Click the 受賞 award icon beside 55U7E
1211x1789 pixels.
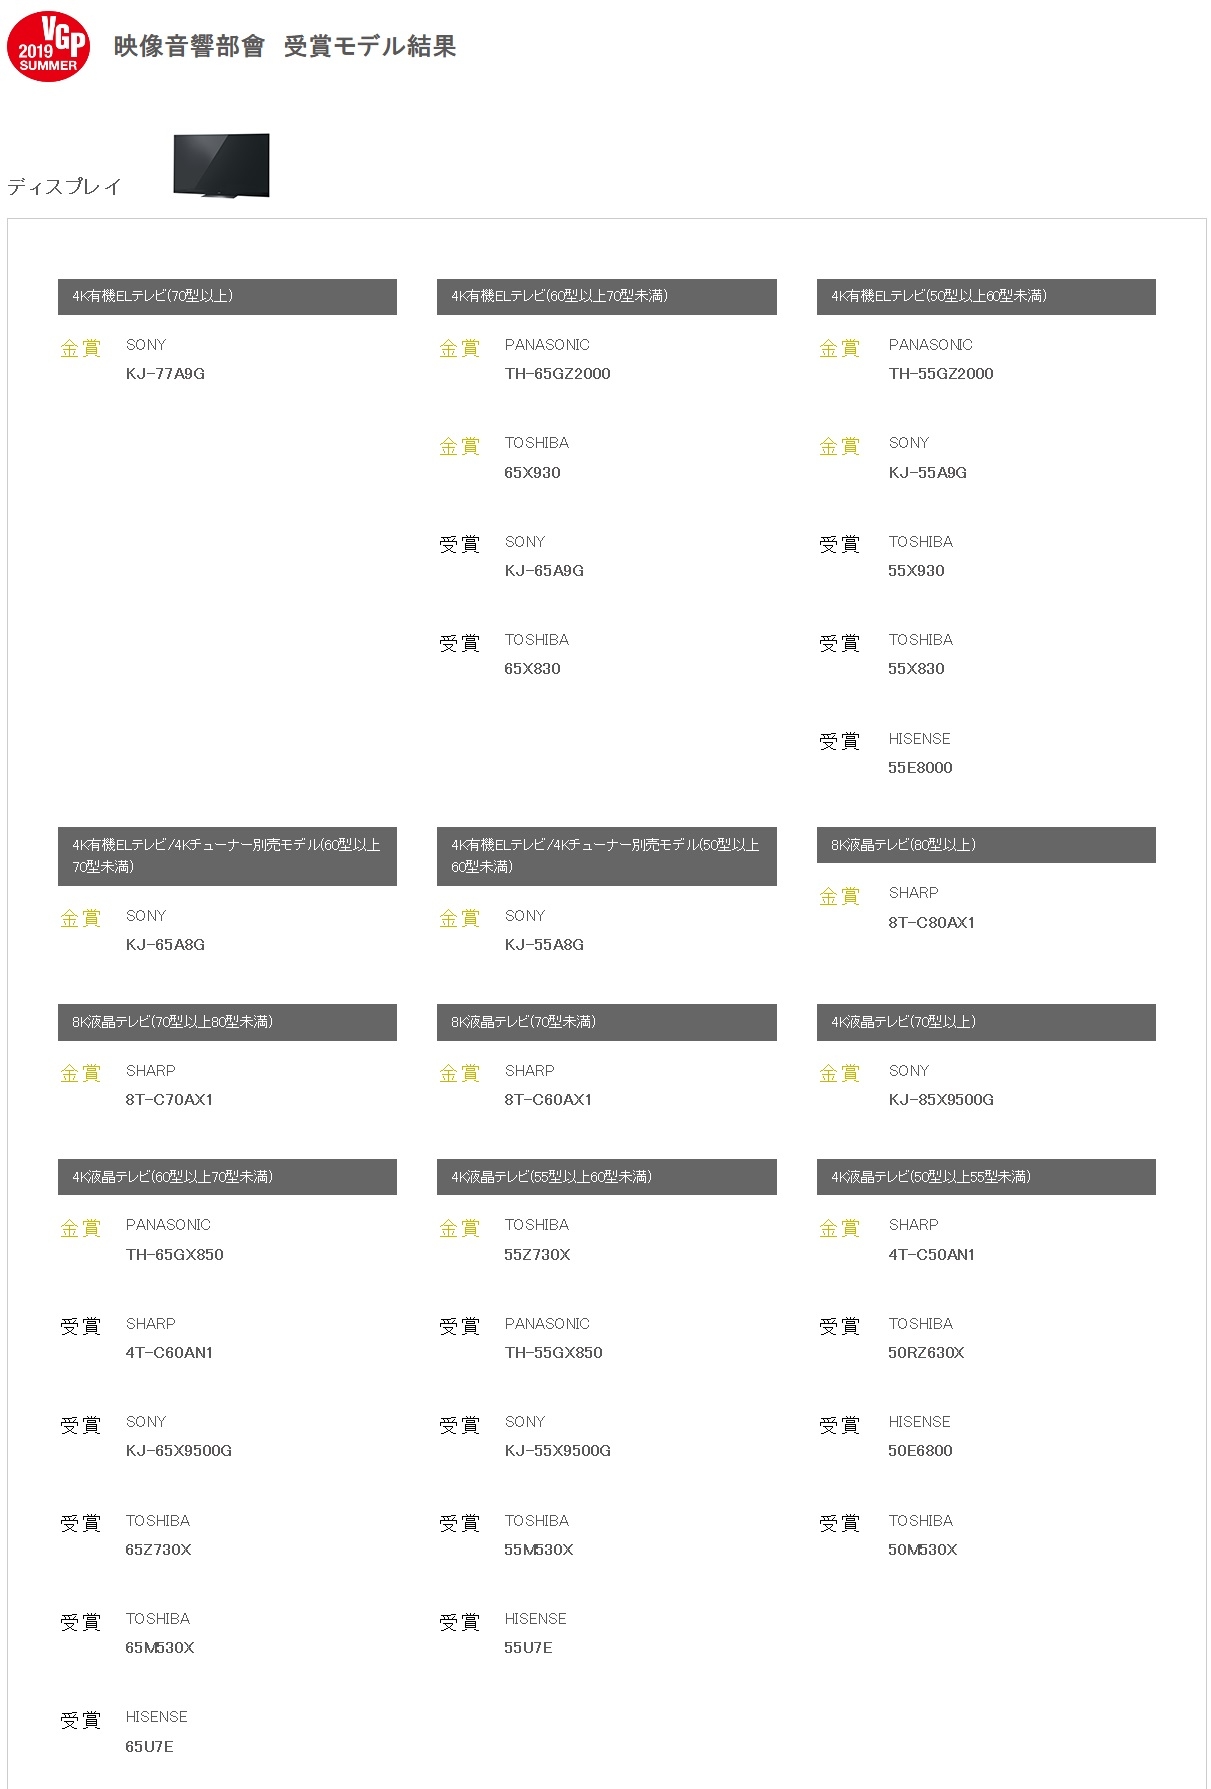[x=460, y=1623]
